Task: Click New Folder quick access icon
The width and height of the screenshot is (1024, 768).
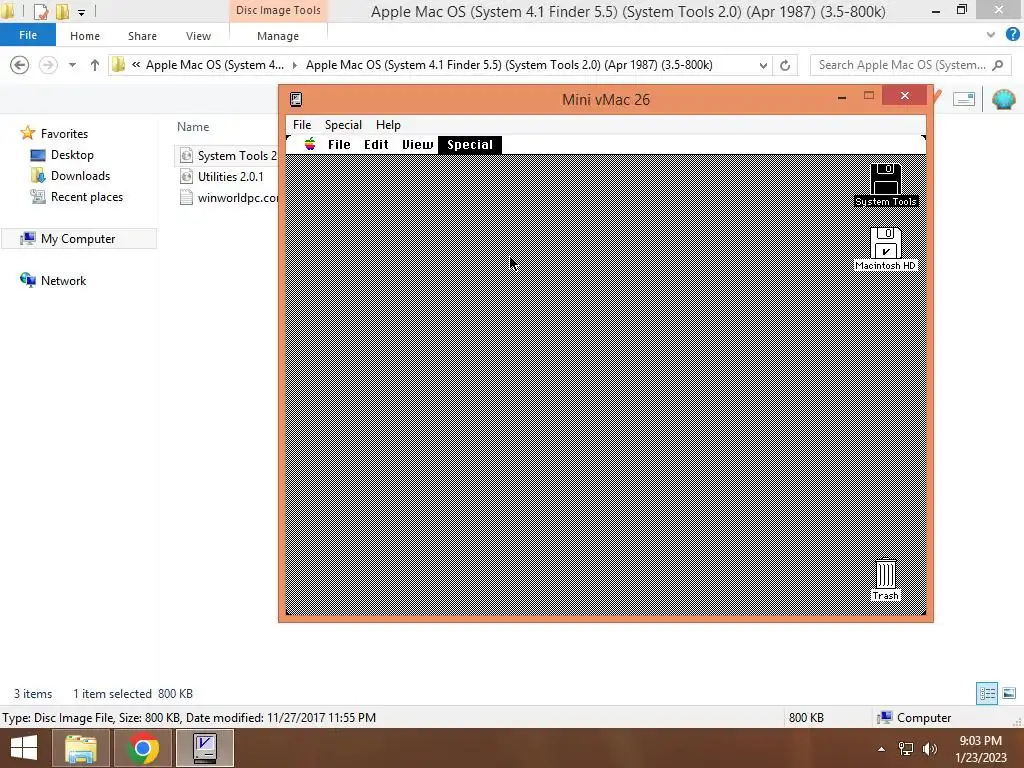Action: [62, 11]
